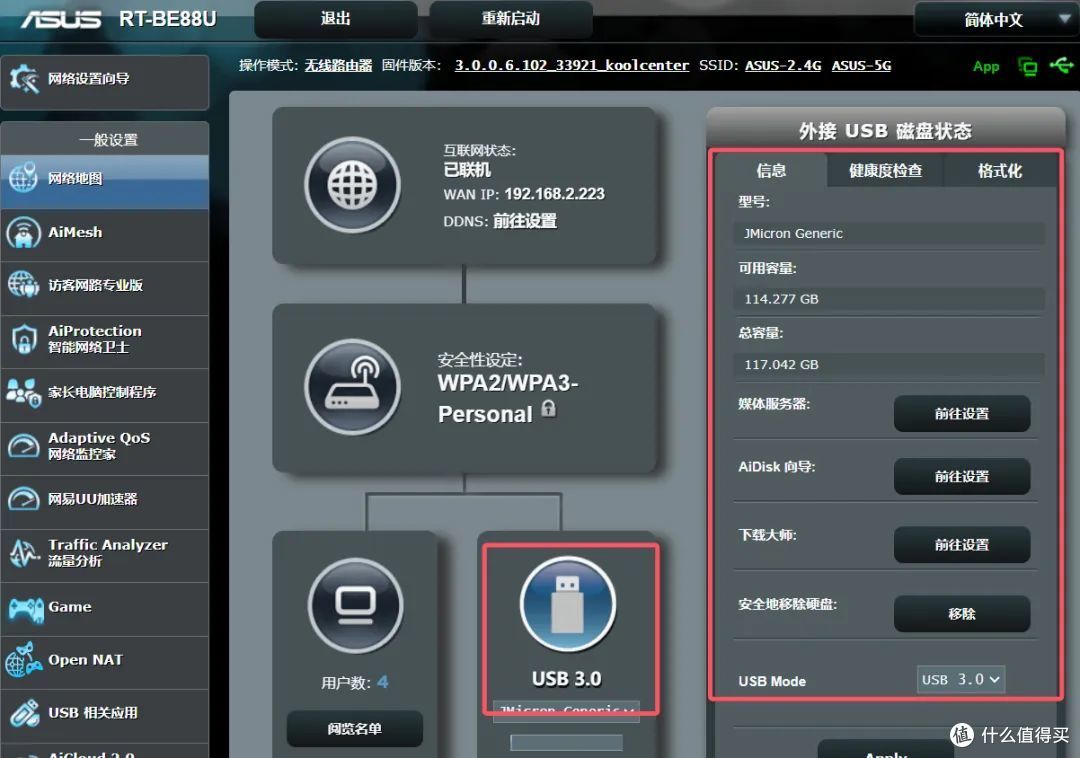
Task: Open the ASUS-2.4G SSID link
Action: tap(783, 65)
